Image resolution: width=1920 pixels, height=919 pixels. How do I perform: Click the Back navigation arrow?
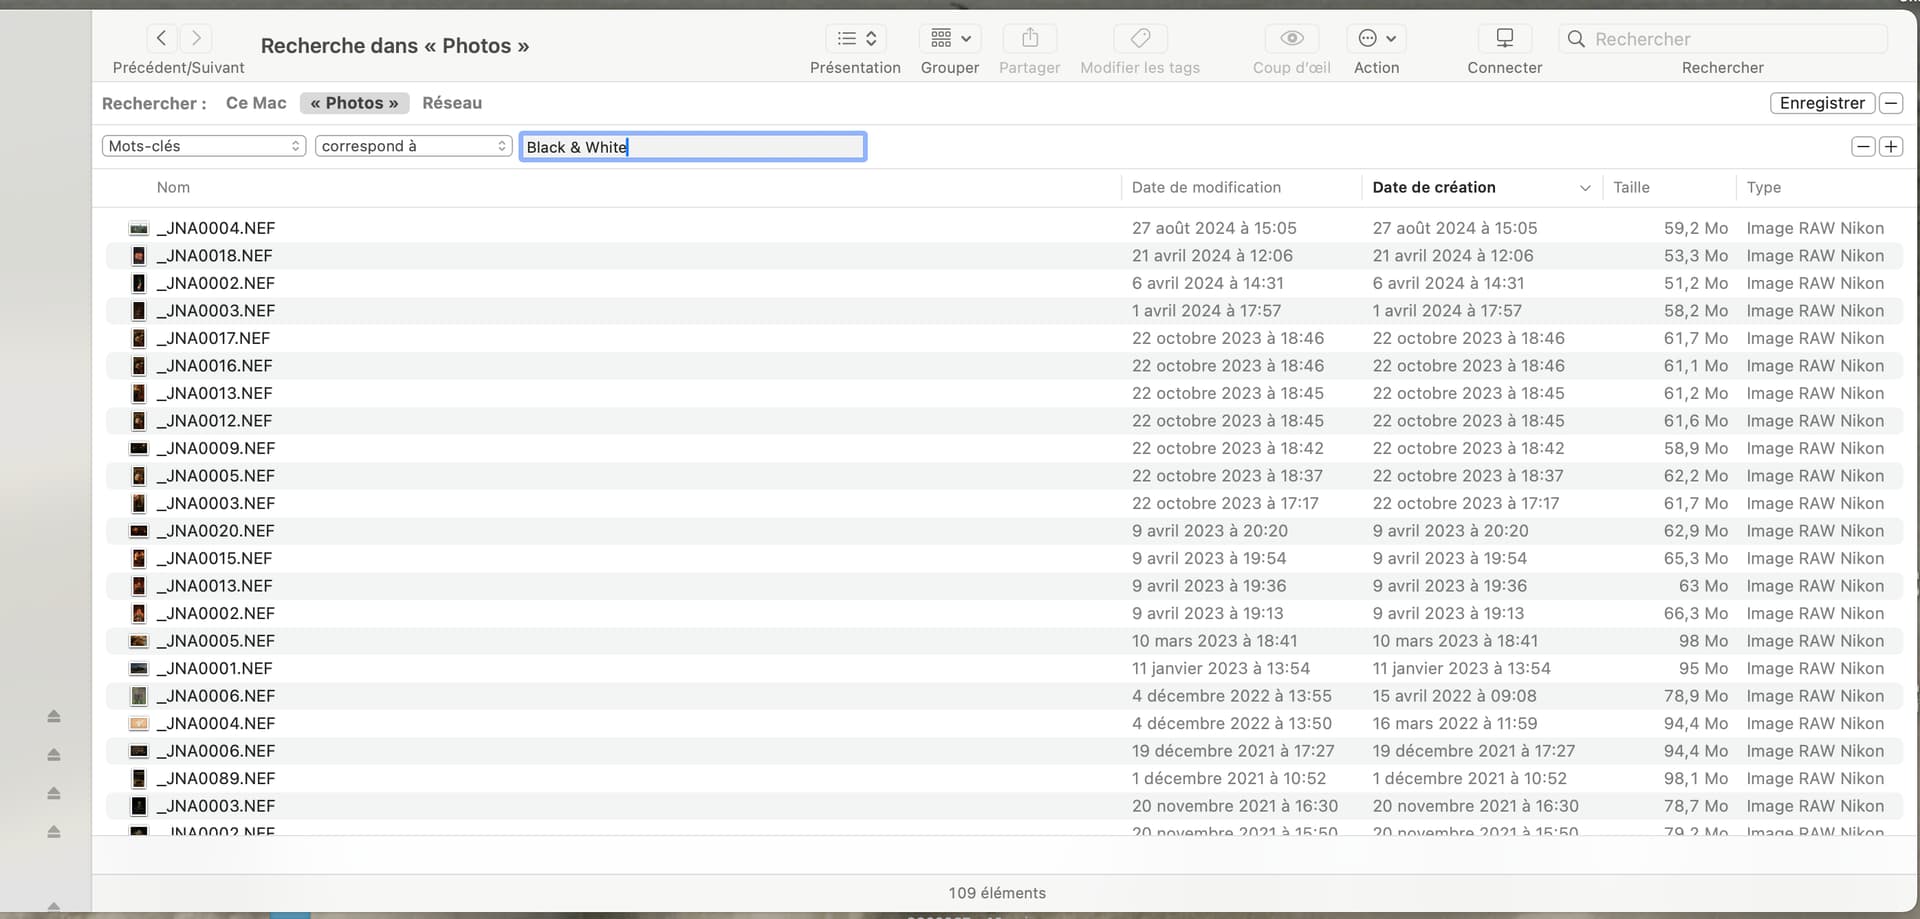[x=161, y=38]
